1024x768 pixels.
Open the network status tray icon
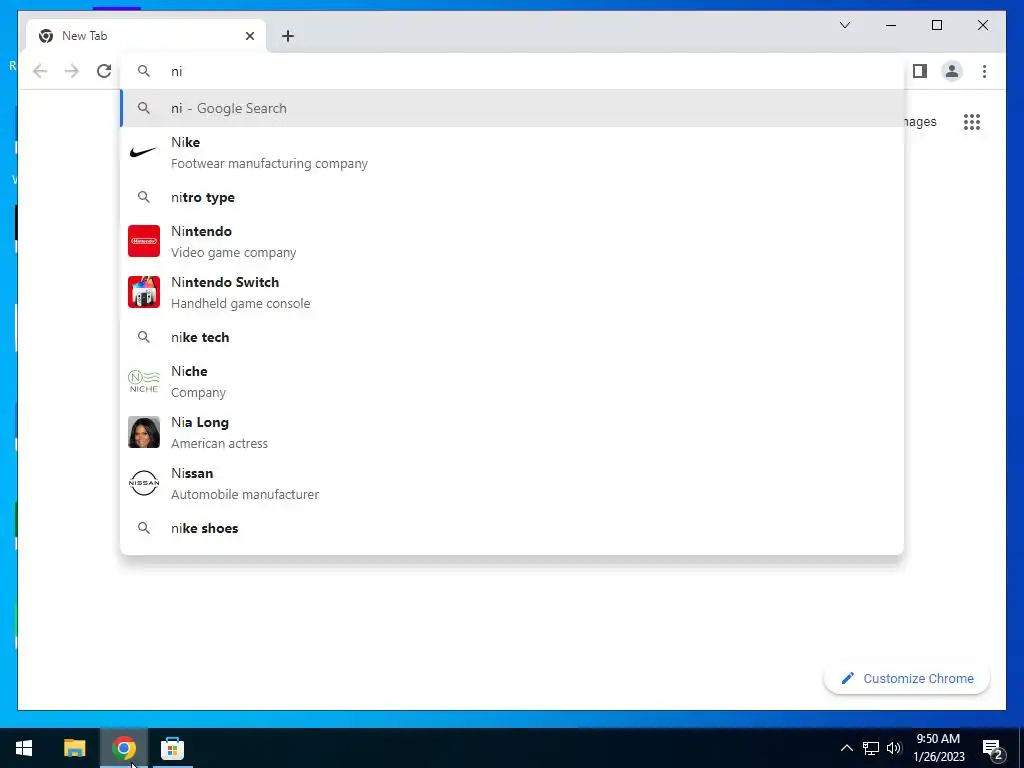click(871, 748)
